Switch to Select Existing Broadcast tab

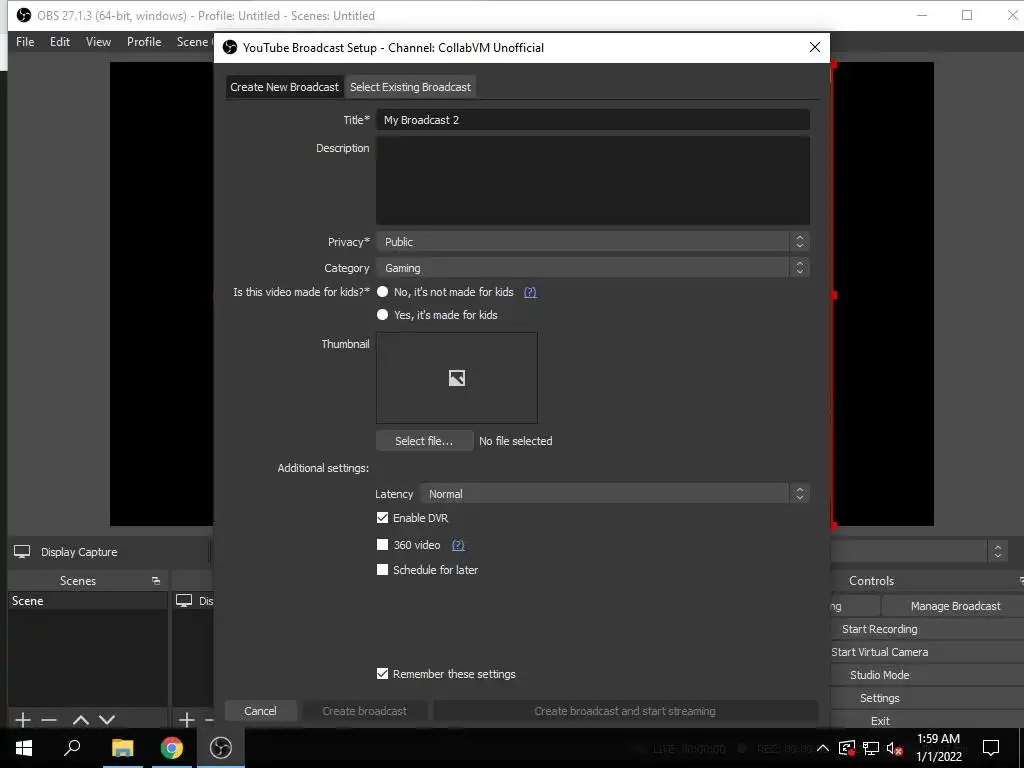pyautogui.click(x=410, y=87)
